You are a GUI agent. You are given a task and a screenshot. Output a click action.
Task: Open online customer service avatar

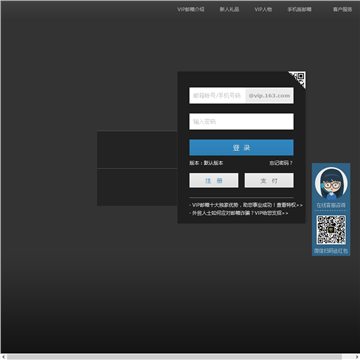click(331, 184)
